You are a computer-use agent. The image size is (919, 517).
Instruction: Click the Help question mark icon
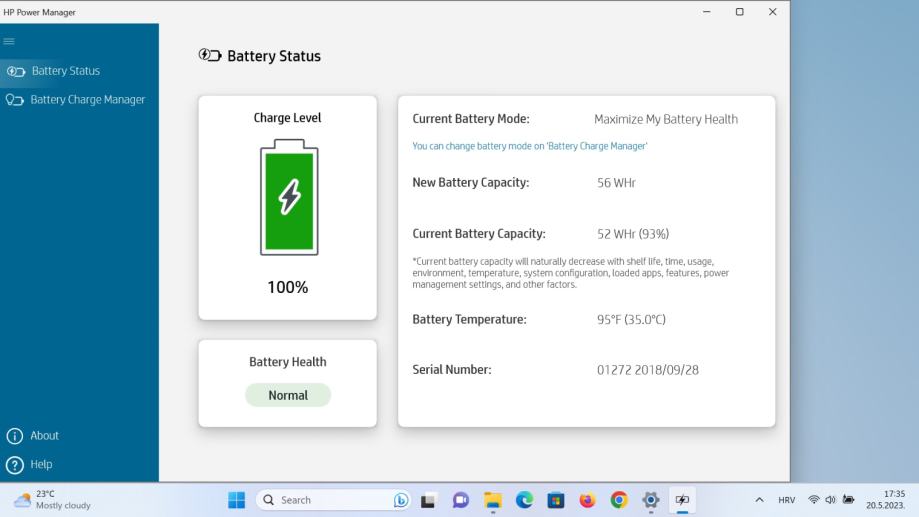click(15, 465)
